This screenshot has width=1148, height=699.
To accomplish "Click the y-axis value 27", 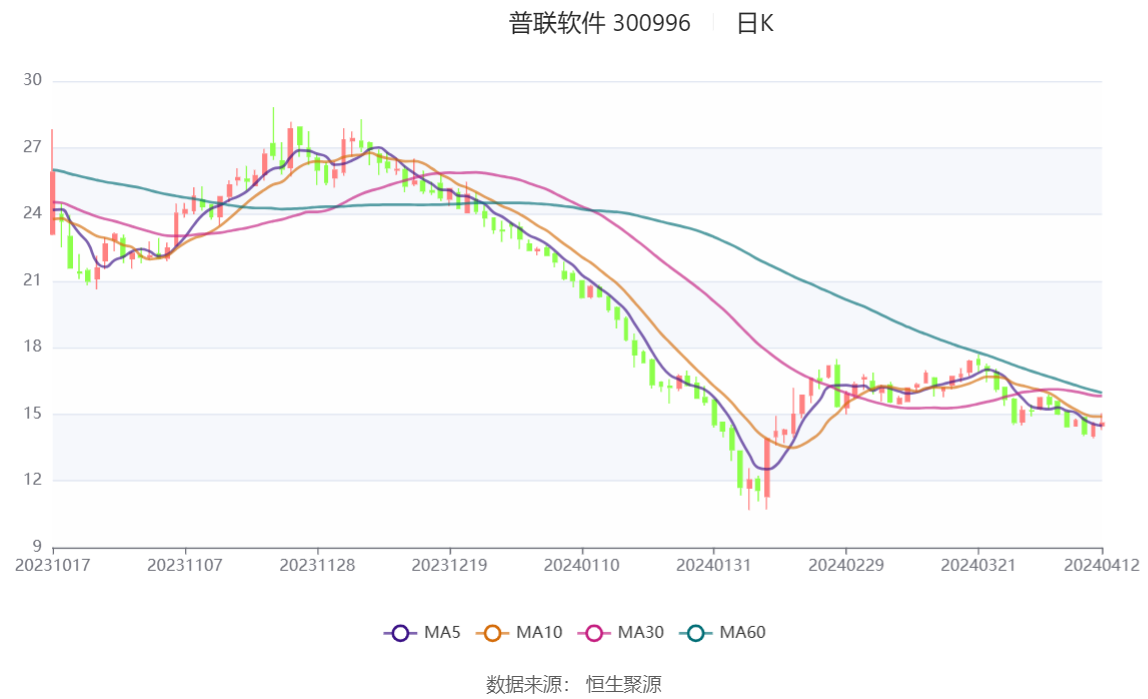I will [x=33, y=146].
